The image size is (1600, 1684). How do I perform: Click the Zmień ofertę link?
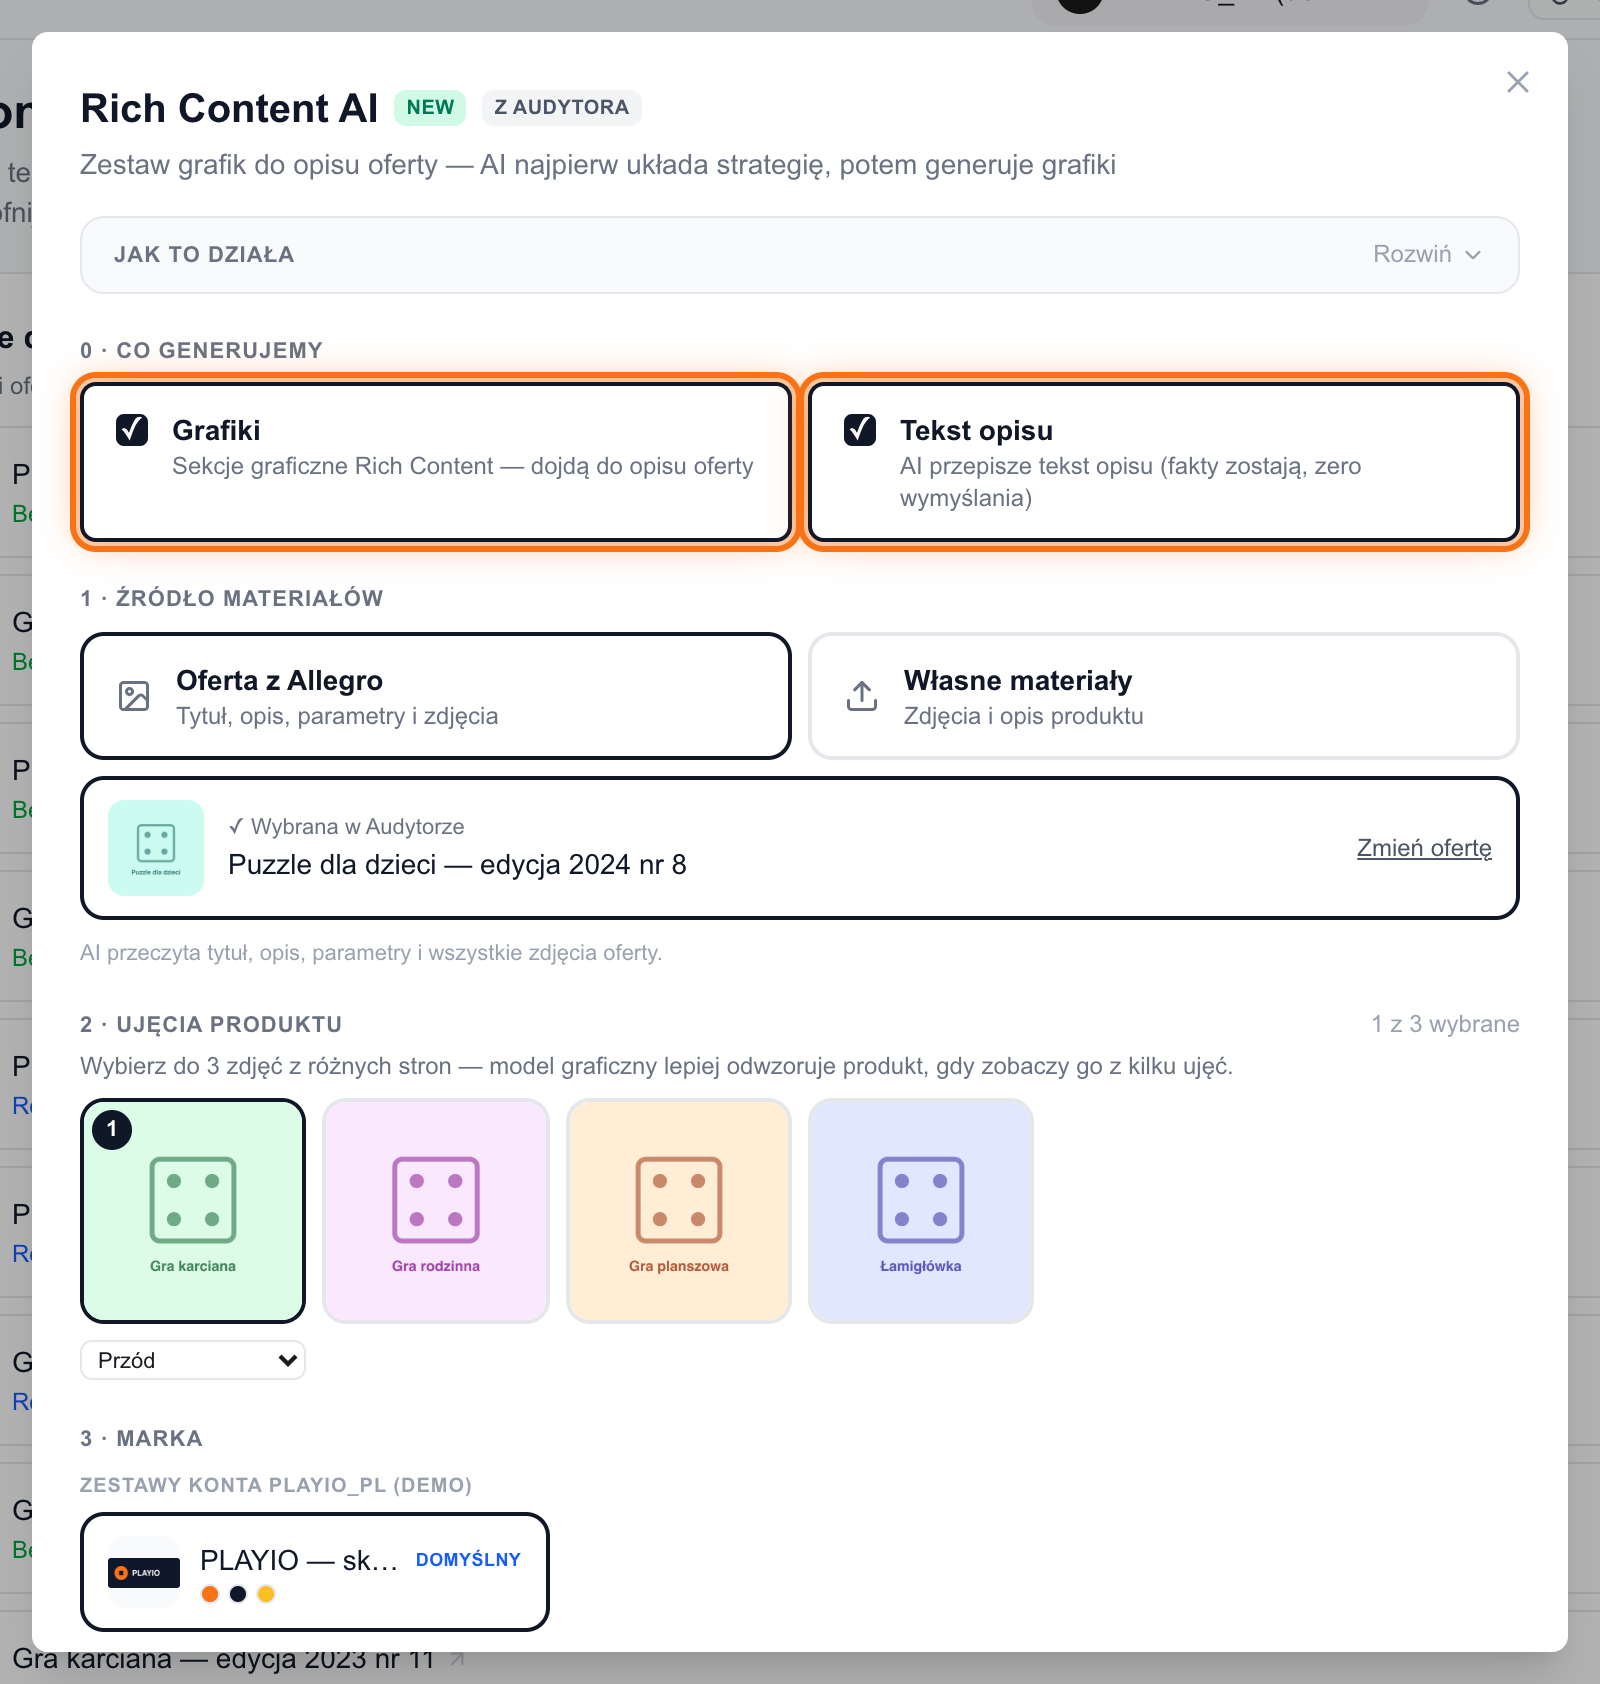1424,848
